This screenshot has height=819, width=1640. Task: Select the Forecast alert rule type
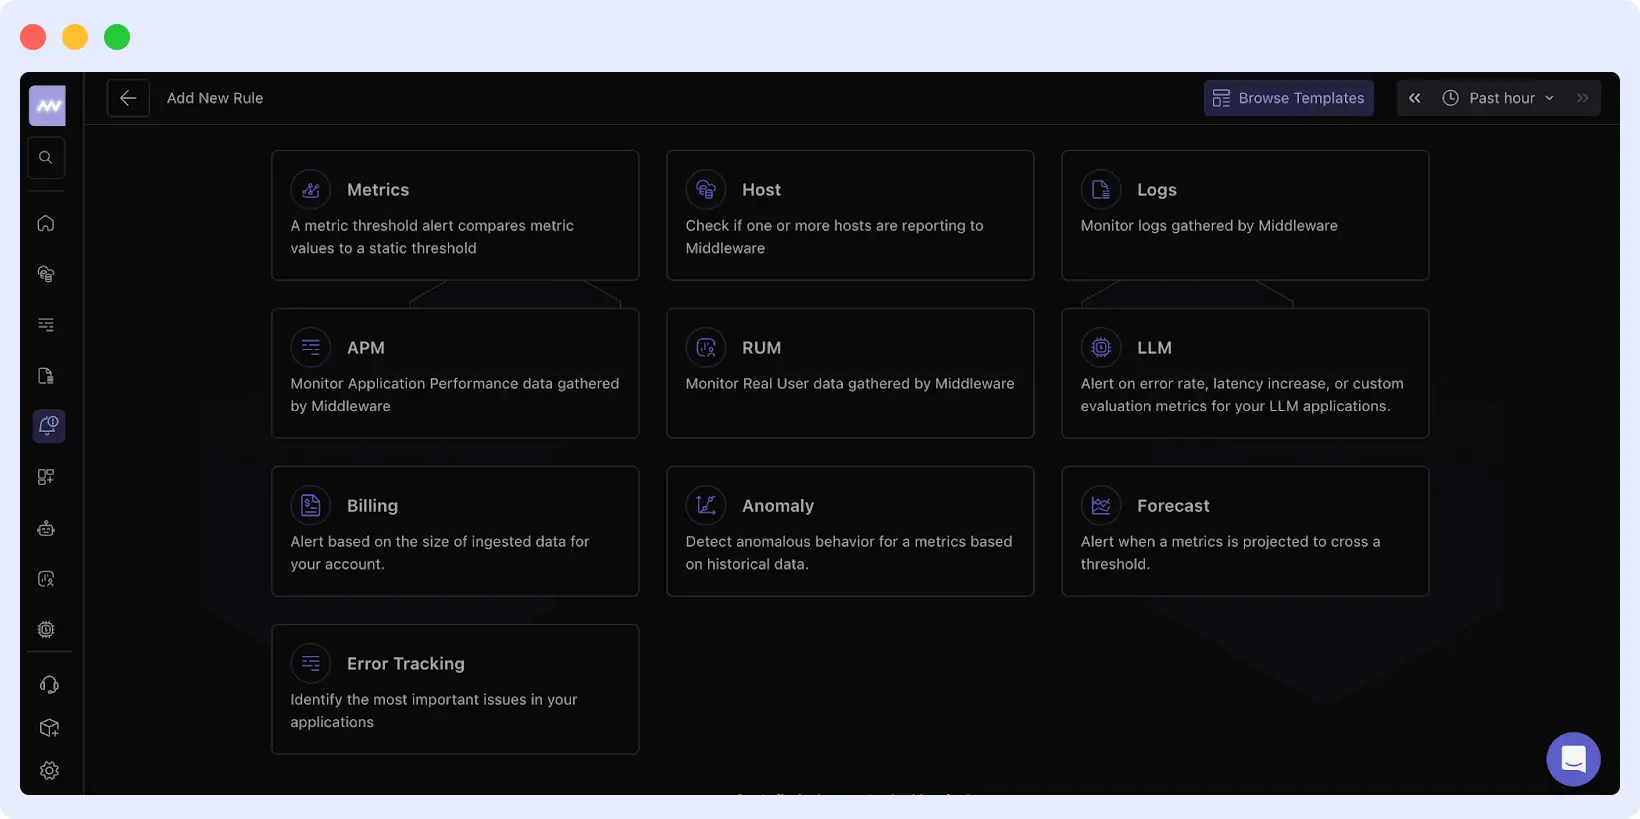pos(1245,531)
